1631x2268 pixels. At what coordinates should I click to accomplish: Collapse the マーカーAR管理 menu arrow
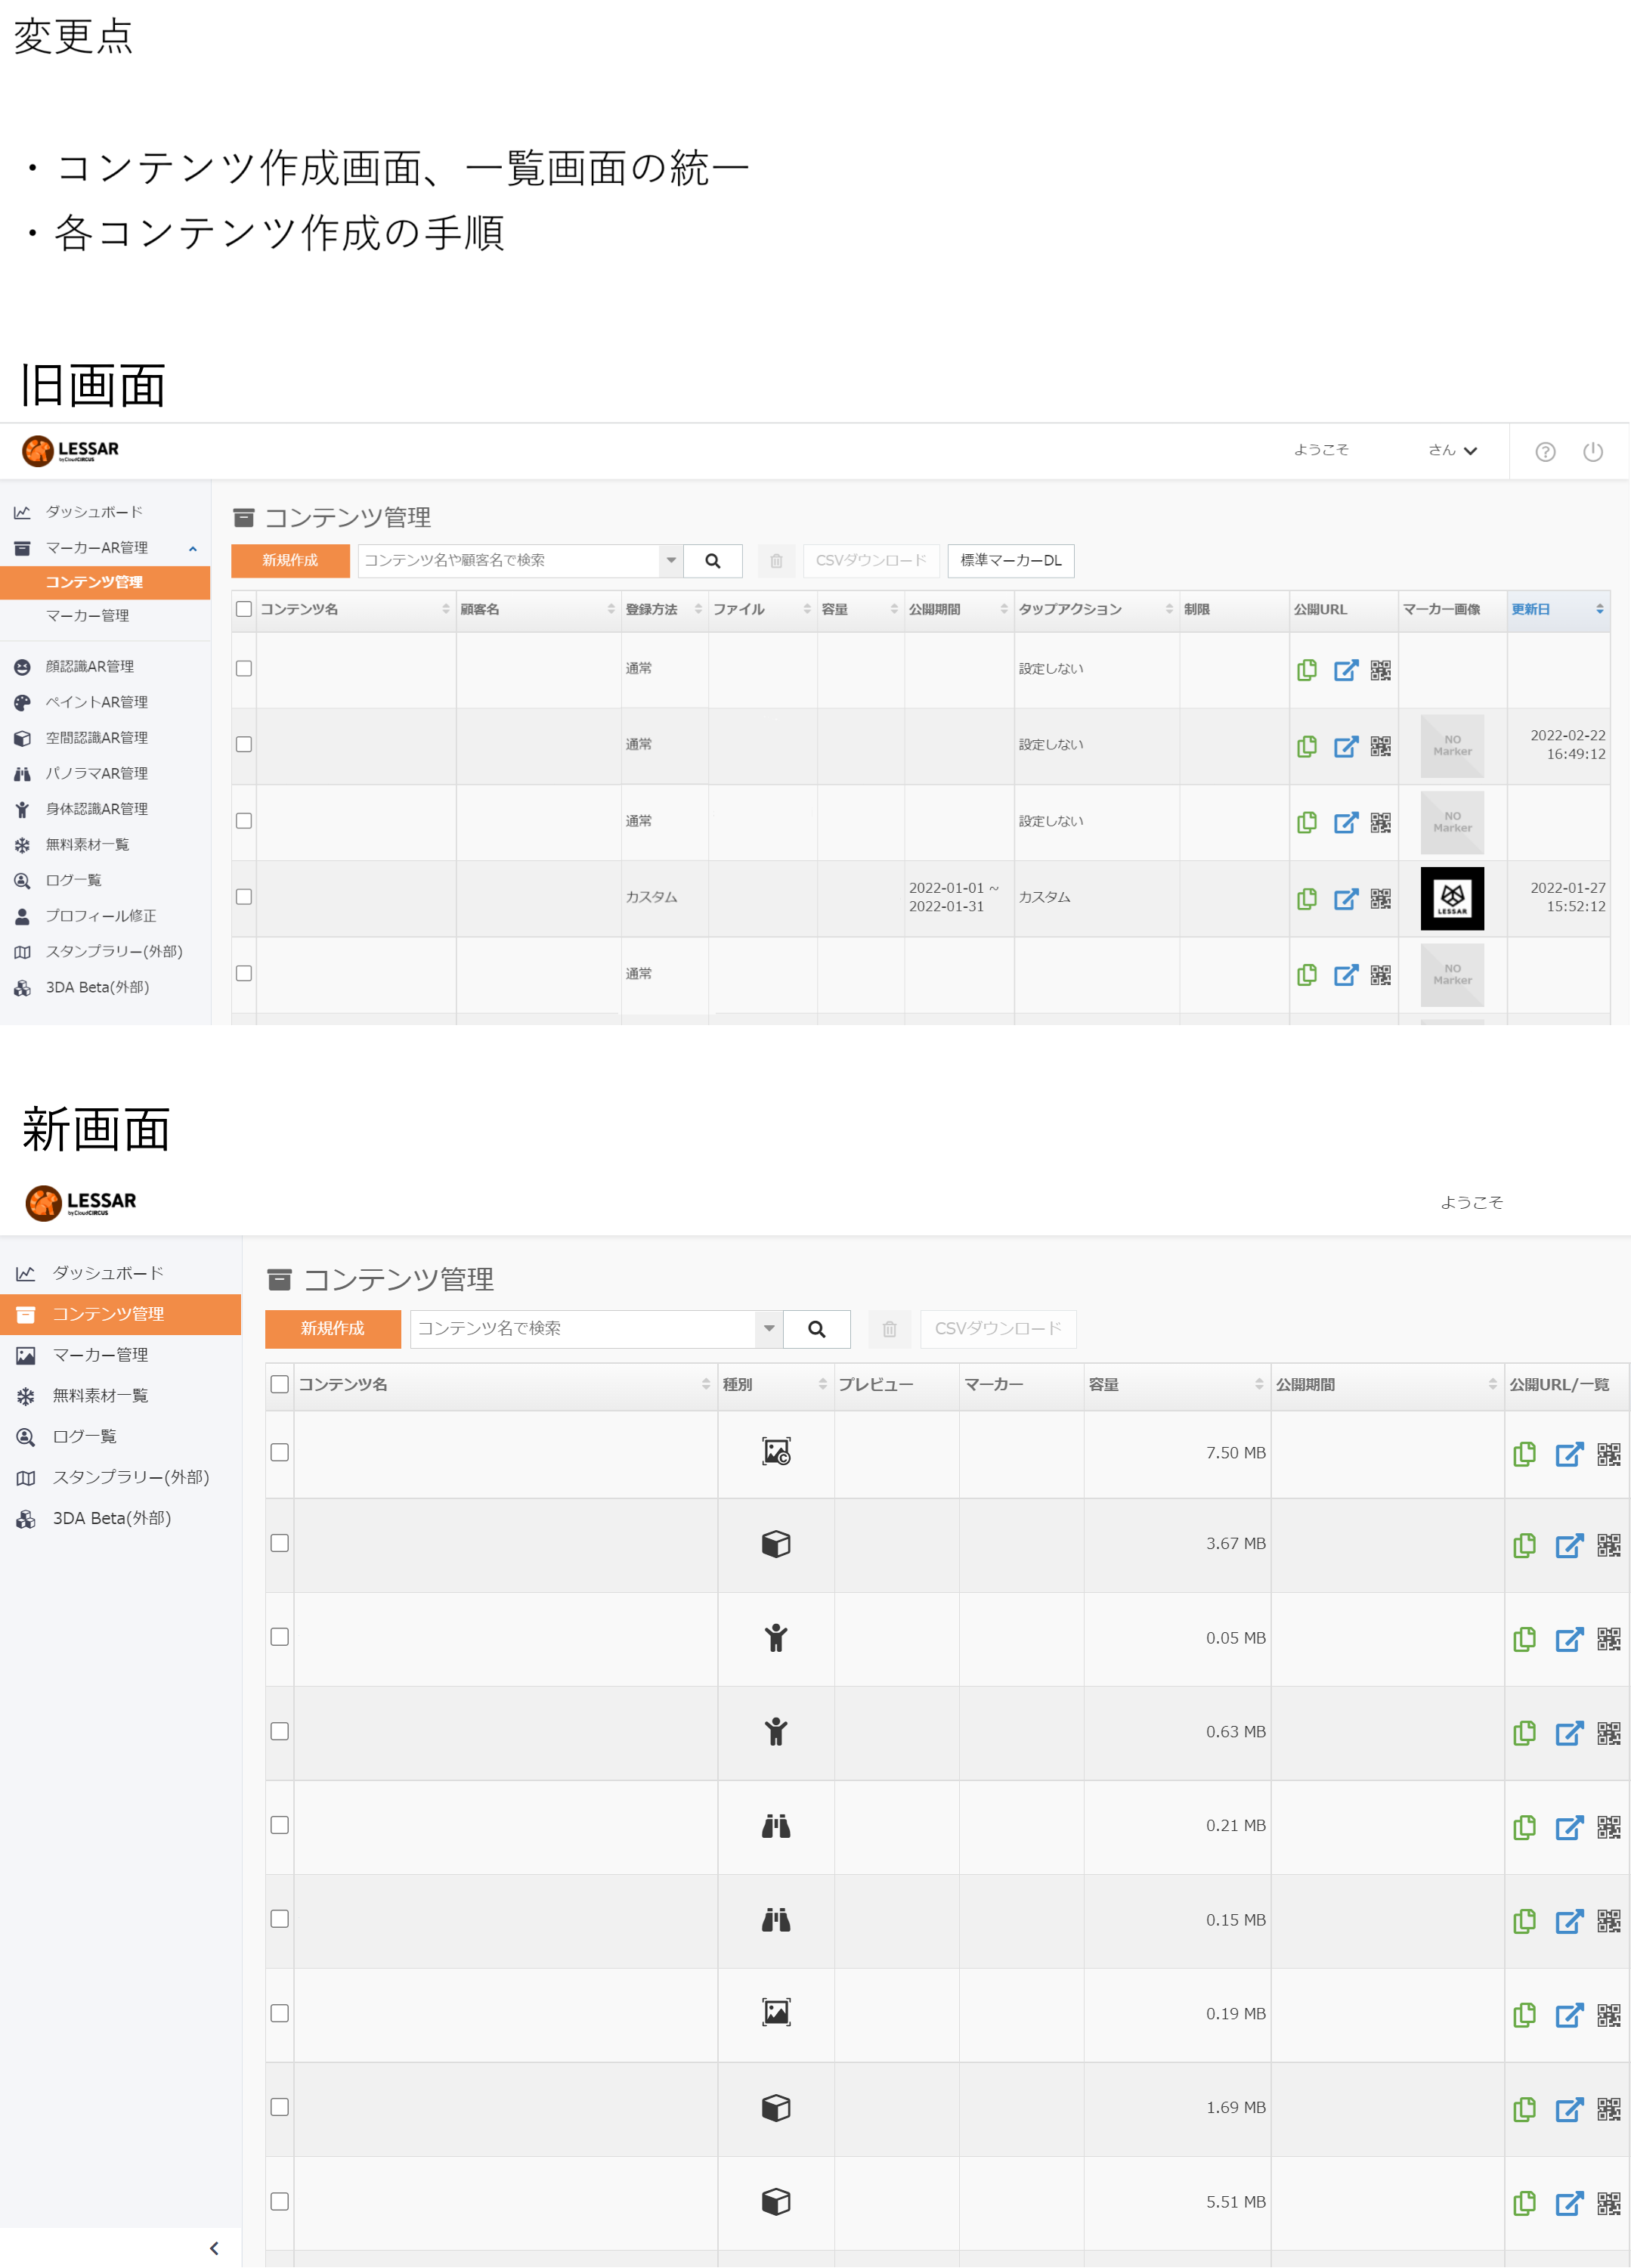pyautogui.click(x=193, y=548)
